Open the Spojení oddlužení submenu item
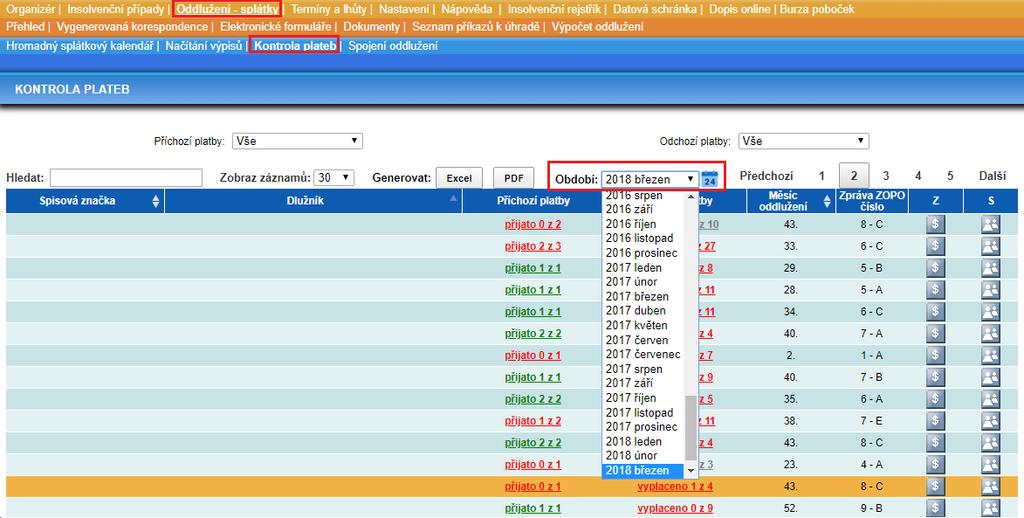The width and height of the screenshot is (1024, 518). [x=392, y=46]
